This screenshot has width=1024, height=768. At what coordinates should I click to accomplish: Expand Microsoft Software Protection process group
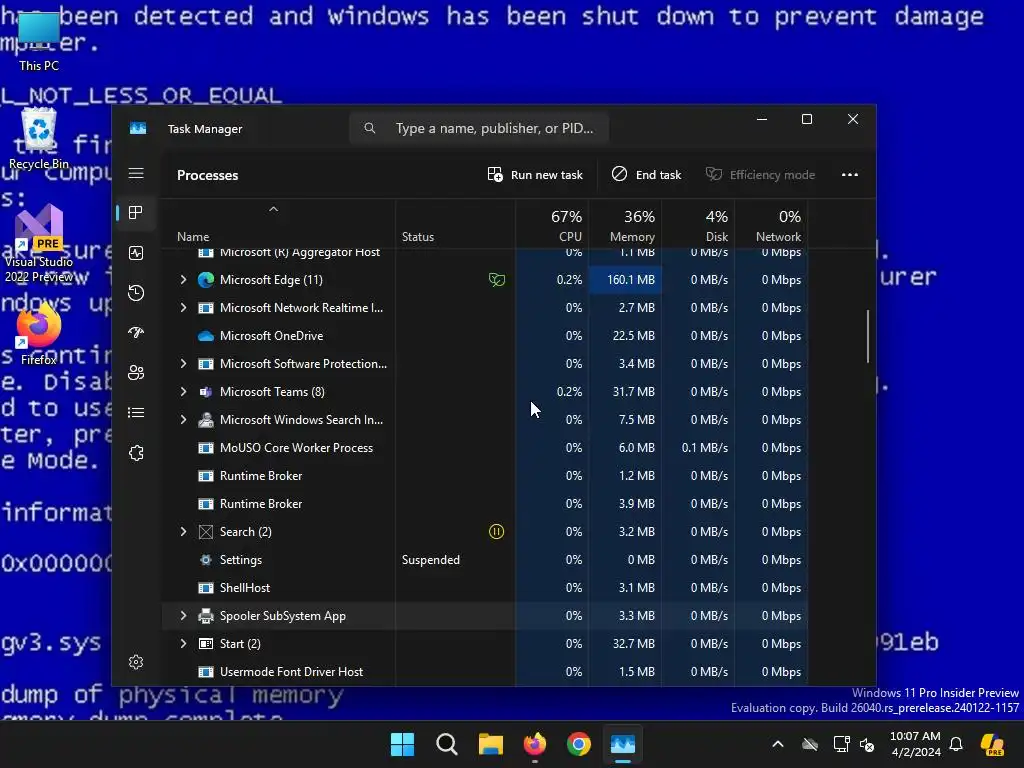(184, 364)
